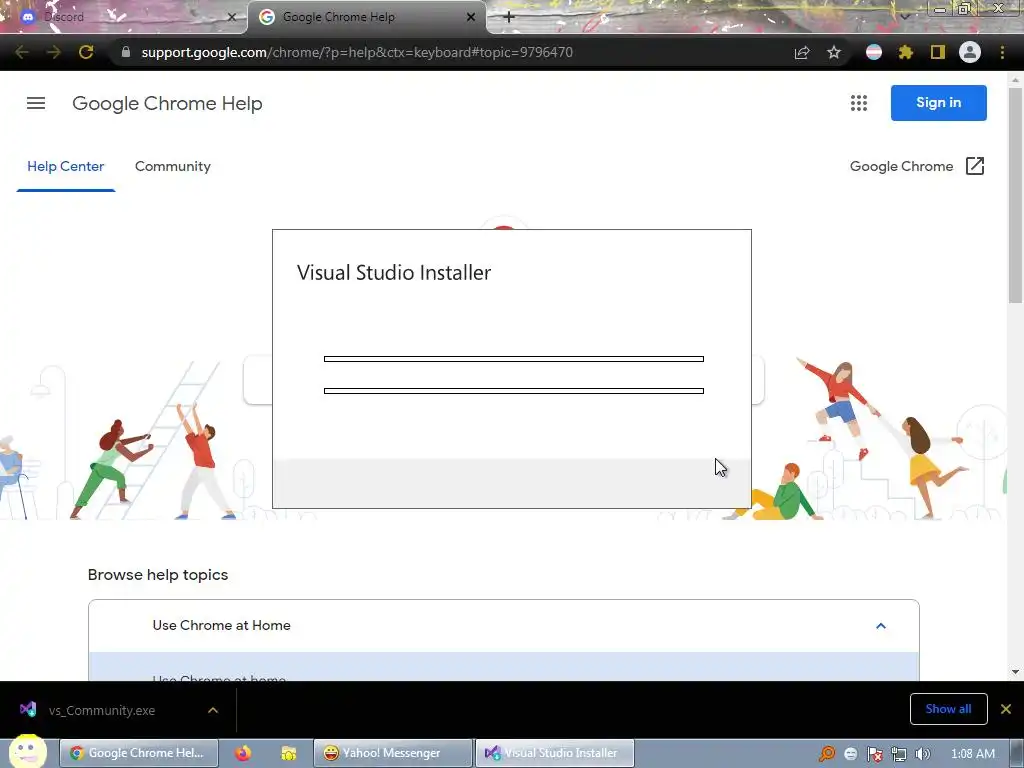Click the Browse help topics heading

click(158, 575)
